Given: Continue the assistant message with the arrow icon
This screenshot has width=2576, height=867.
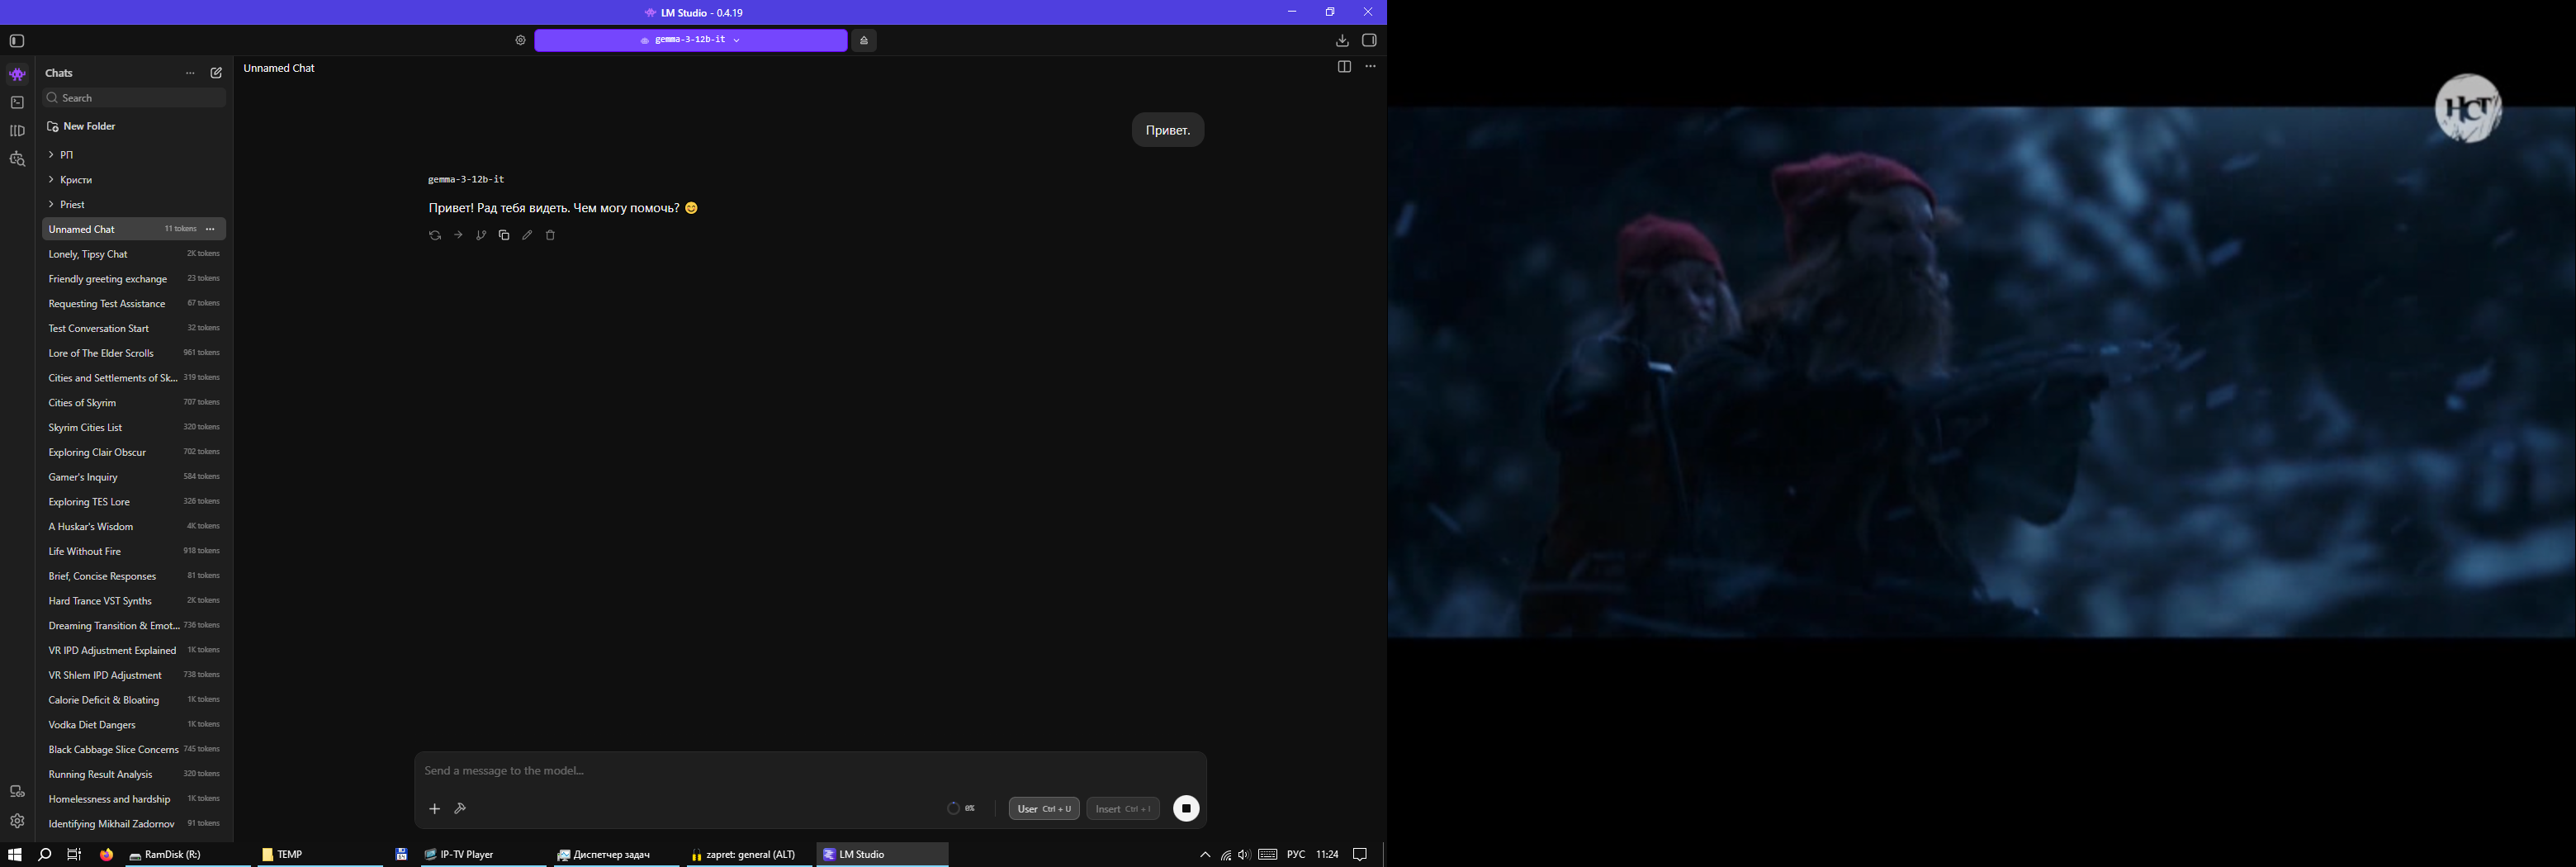Looking at the screenshot, I should tap(458, 236).
